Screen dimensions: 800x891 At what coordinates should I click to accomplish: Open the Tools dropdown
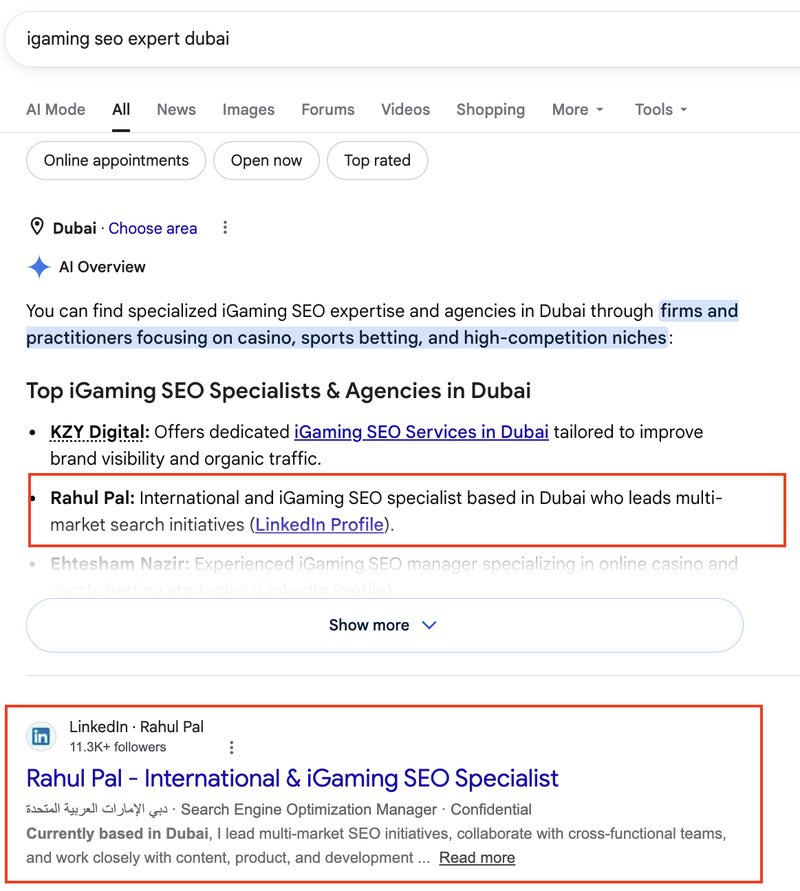(x=661, y=110)
